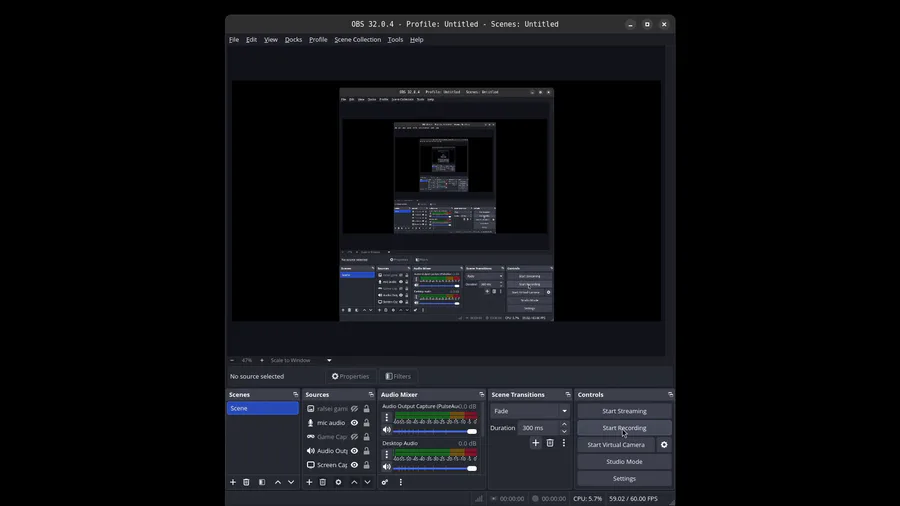Hide the Audio Output source
This screenshot has width=900, height=506.
[355, 451]
